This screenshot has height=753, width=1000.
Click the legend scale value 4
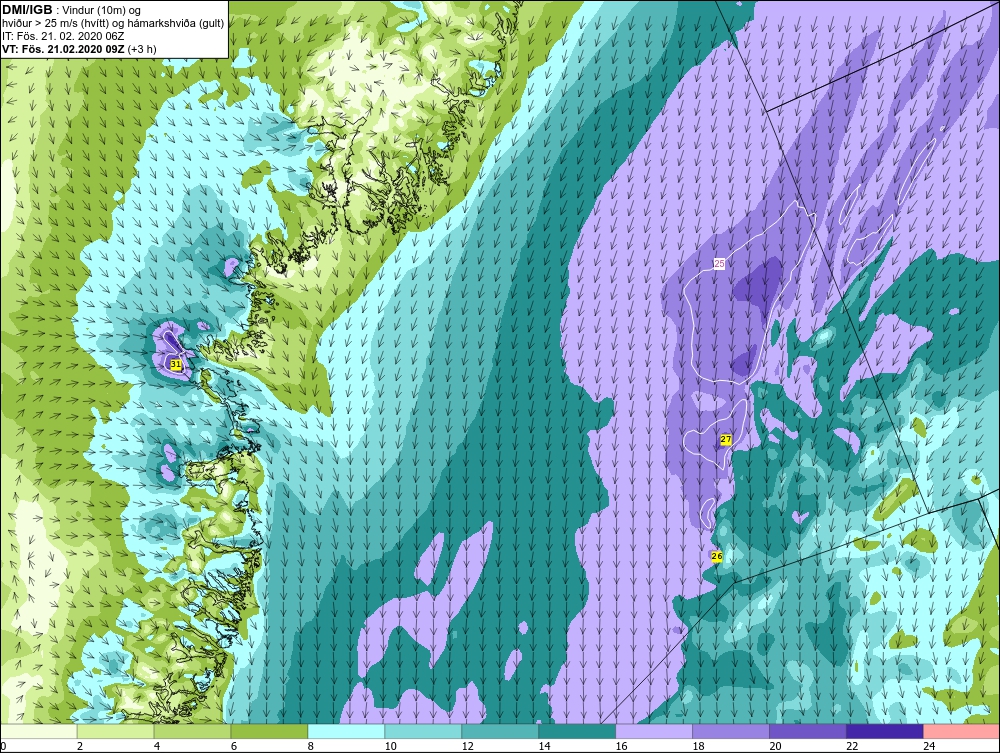click(x=157, y=746)
